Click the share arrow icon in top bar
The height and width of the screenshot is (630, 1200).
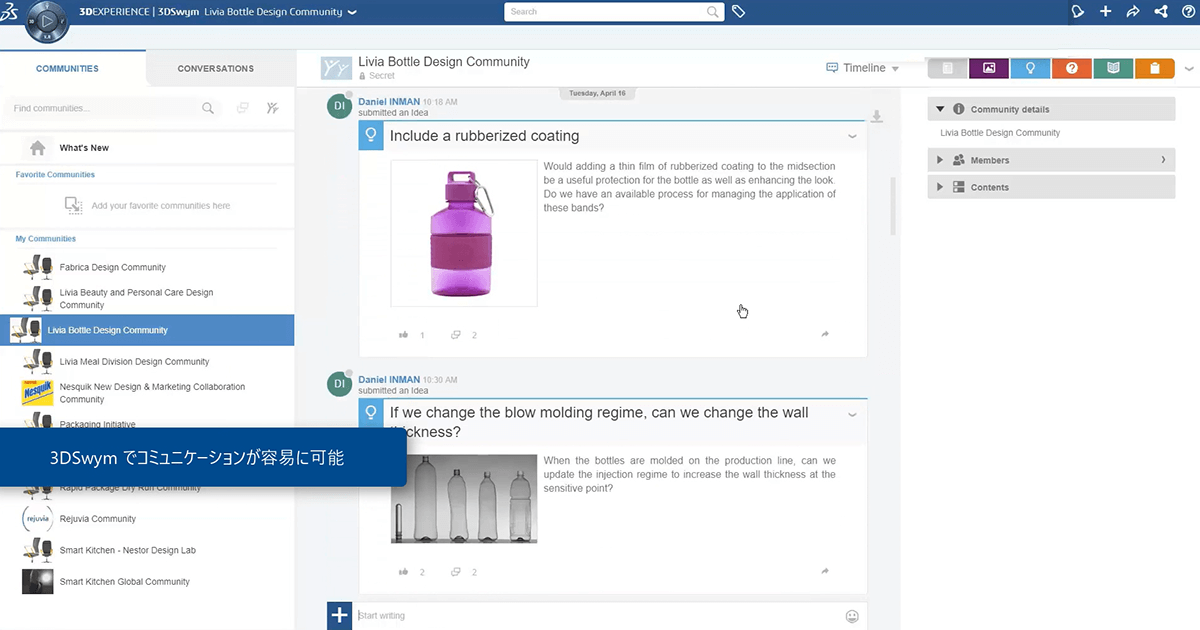[1133, 12]
